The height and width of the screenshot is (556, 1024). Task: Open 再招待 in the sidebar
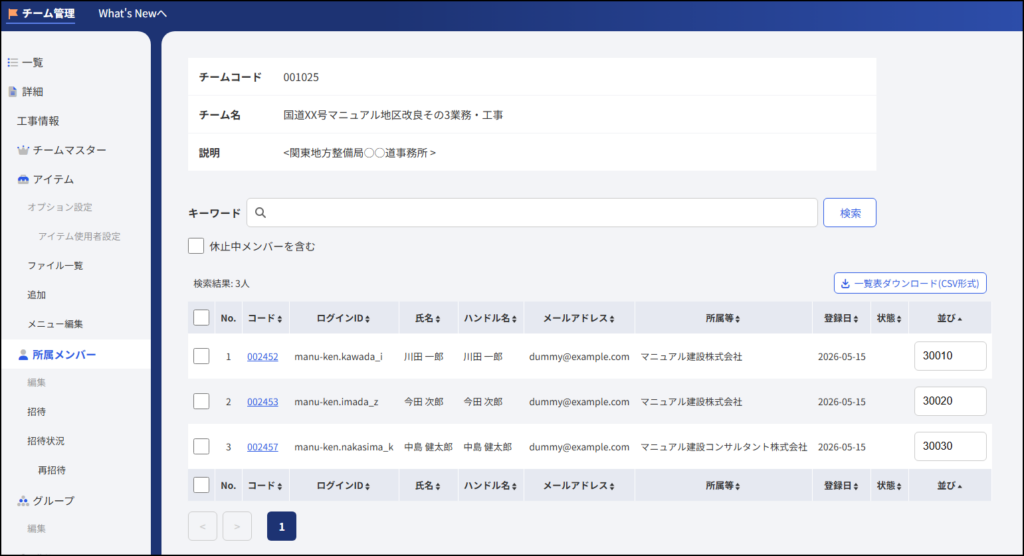[x=52, y=470]
